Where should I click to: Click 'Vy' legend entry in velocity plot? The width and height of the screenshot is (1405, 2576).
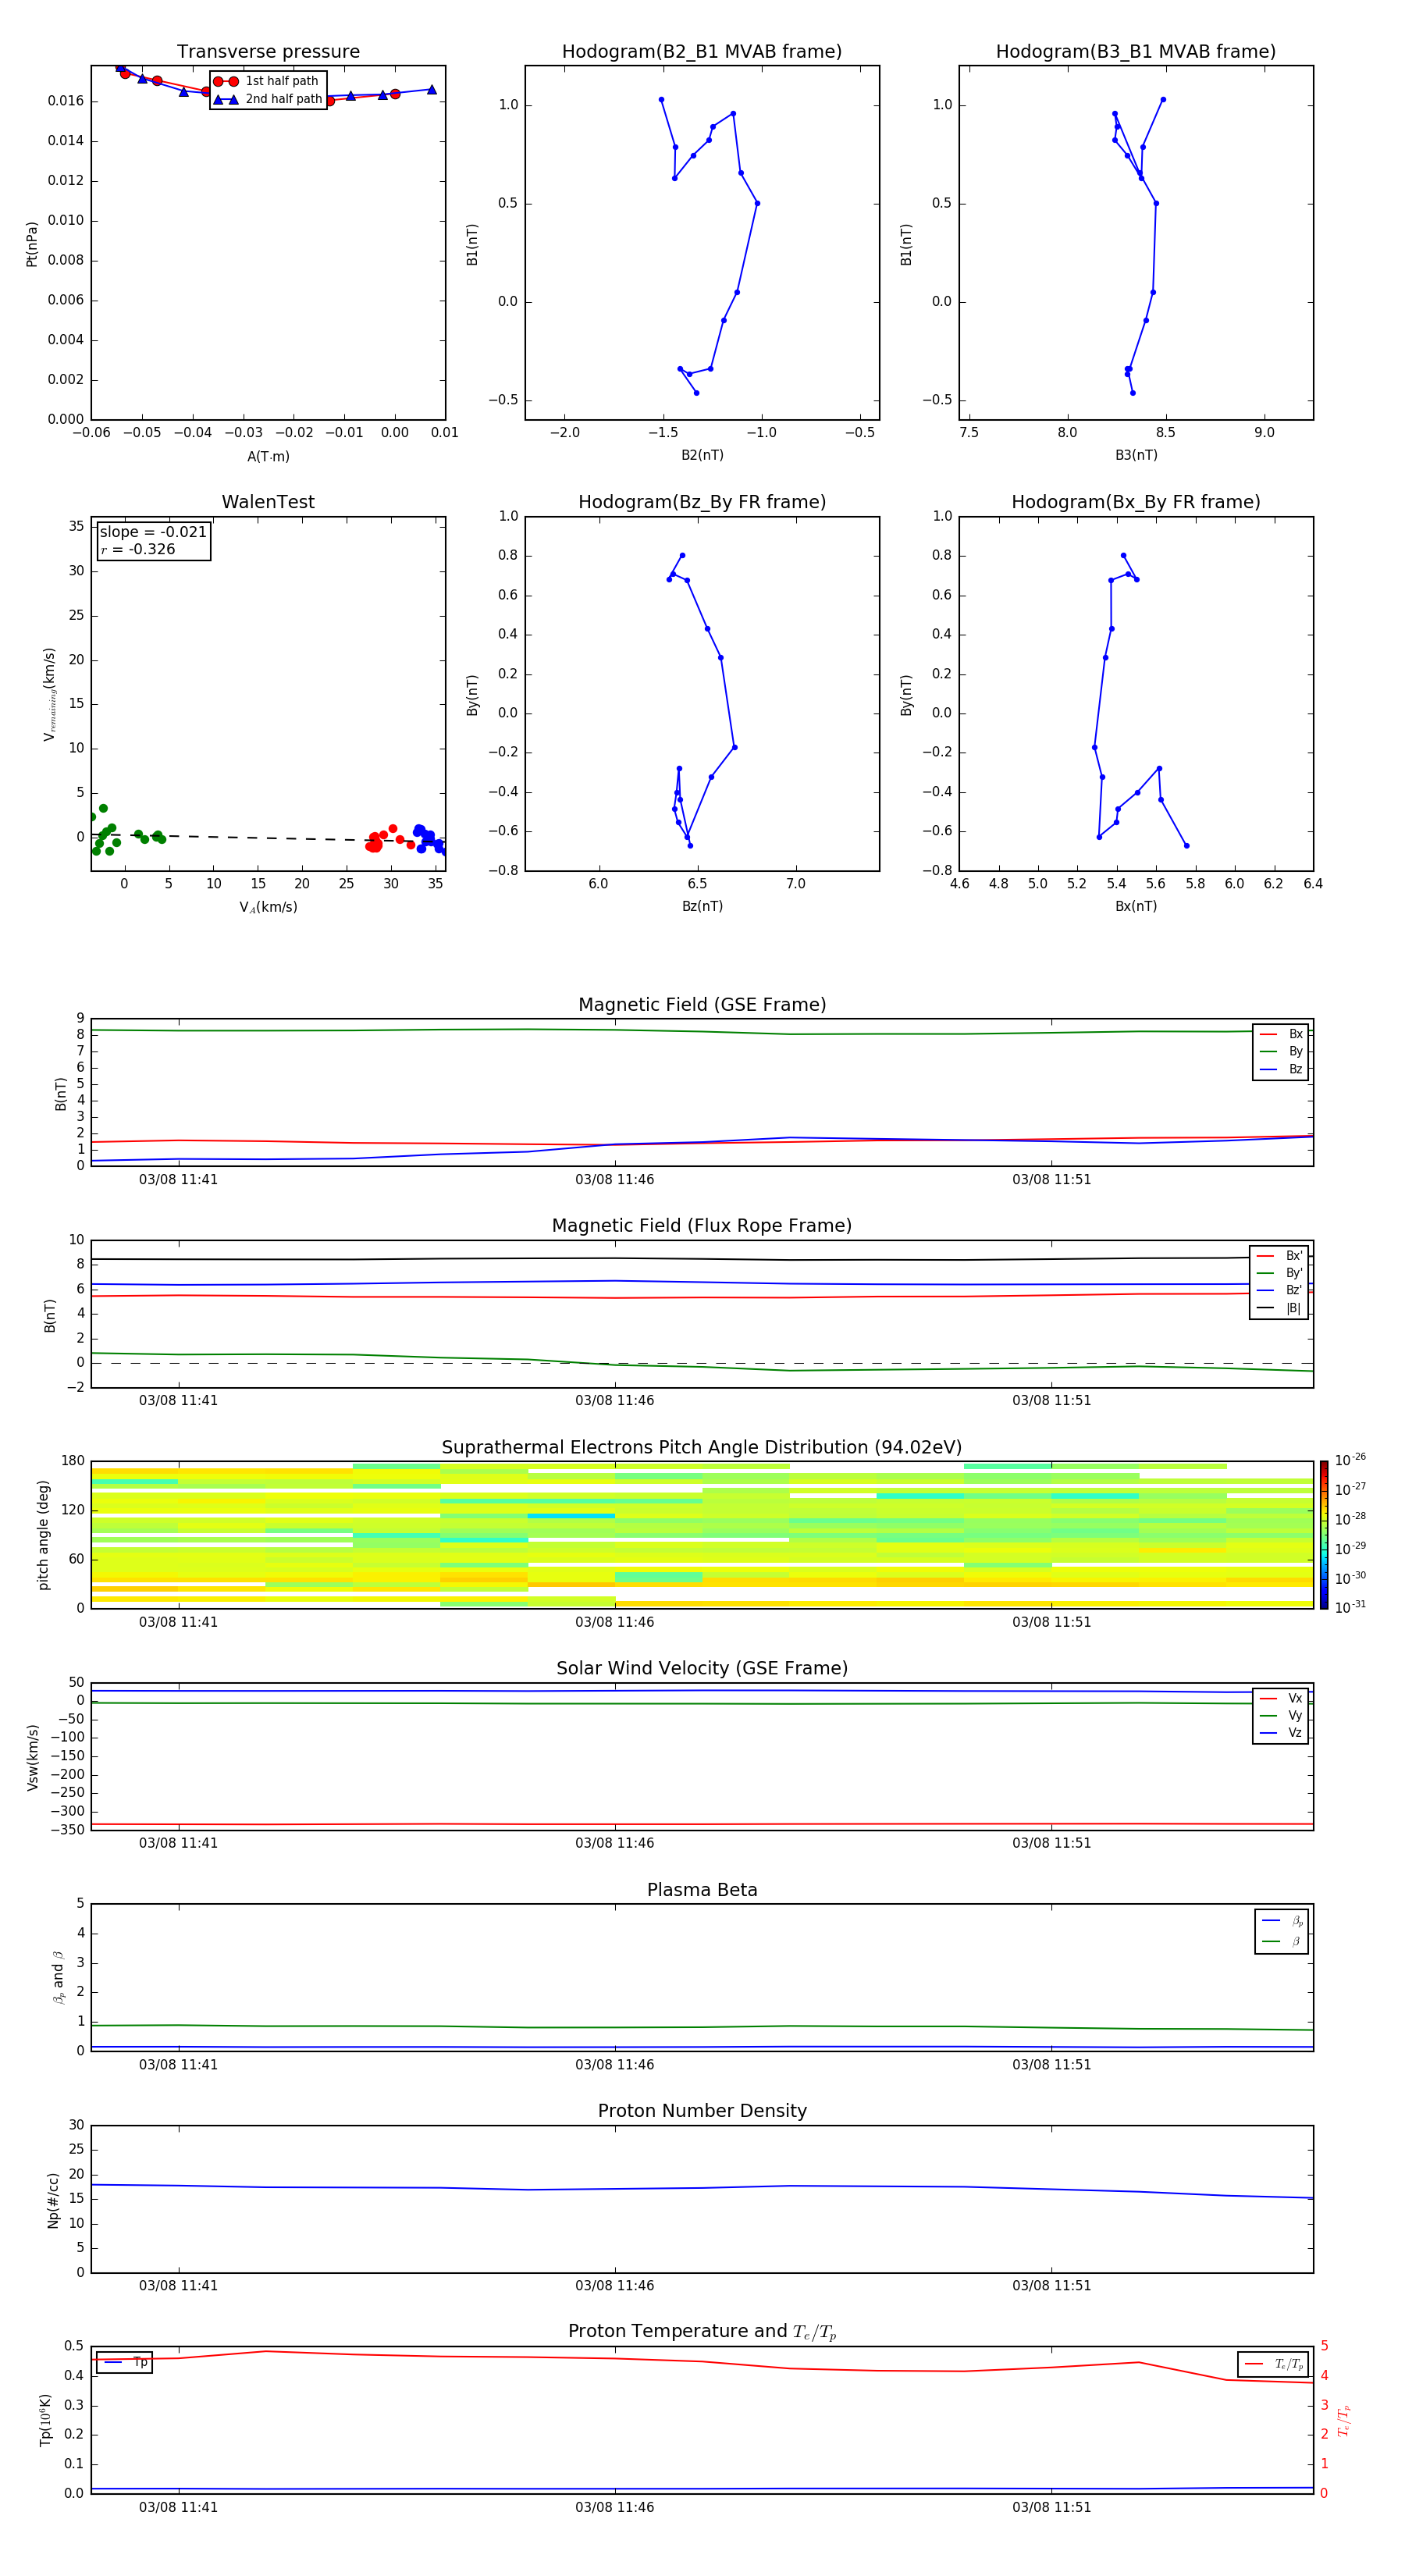coord(1281,1715)
